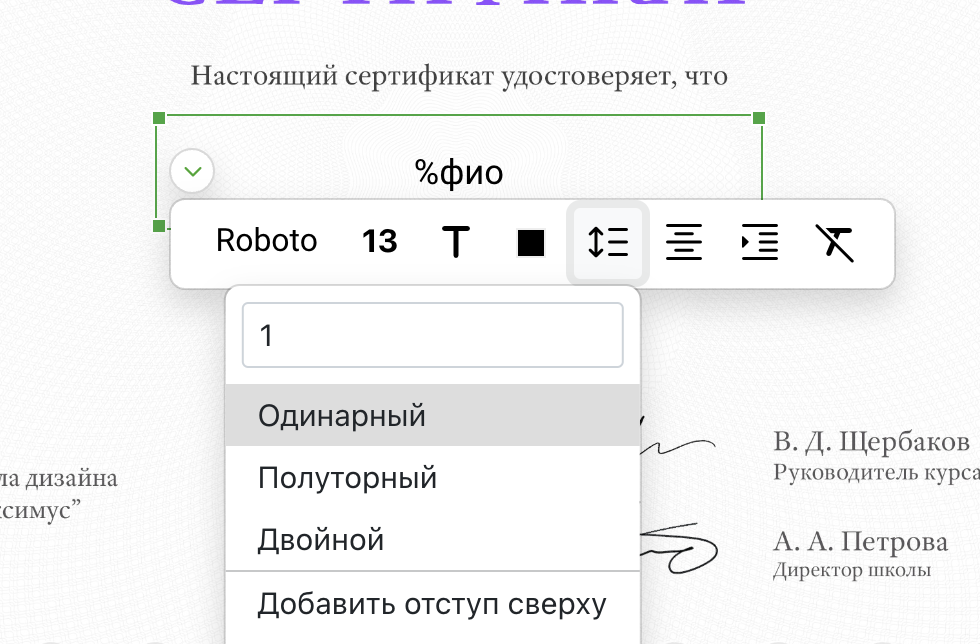Select the Одинарный spacing option

pos(432,415)
